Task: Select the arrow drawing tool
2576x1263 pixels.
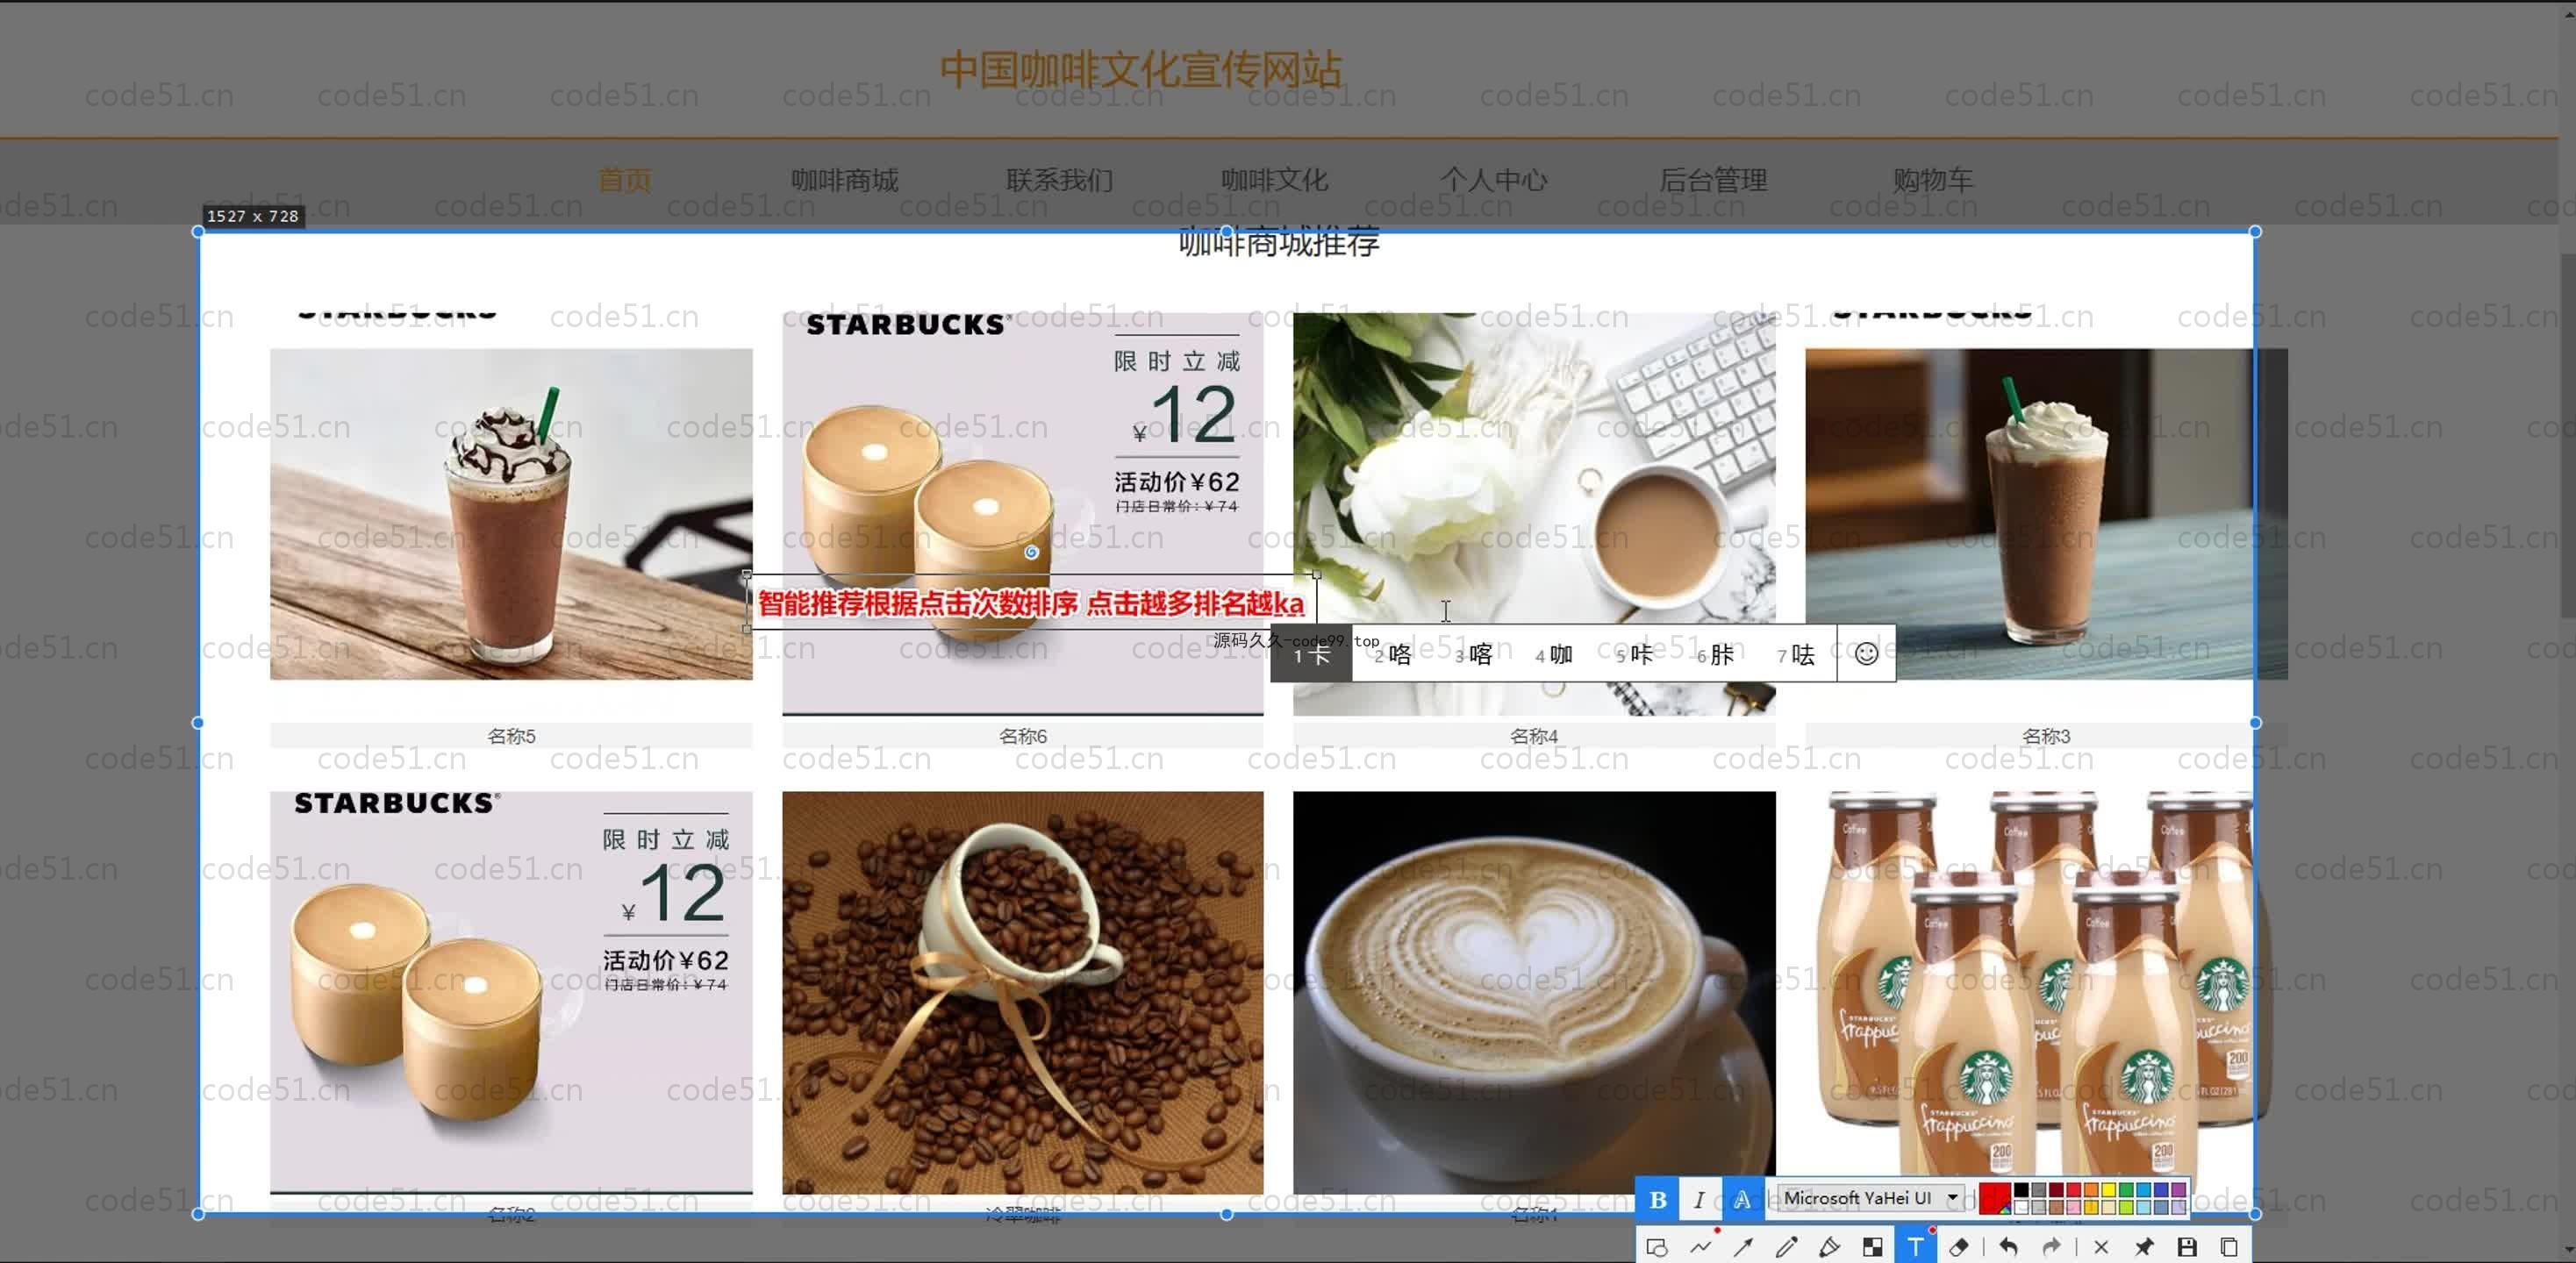Action: pyautogui.click(x=1743, y=1247)
